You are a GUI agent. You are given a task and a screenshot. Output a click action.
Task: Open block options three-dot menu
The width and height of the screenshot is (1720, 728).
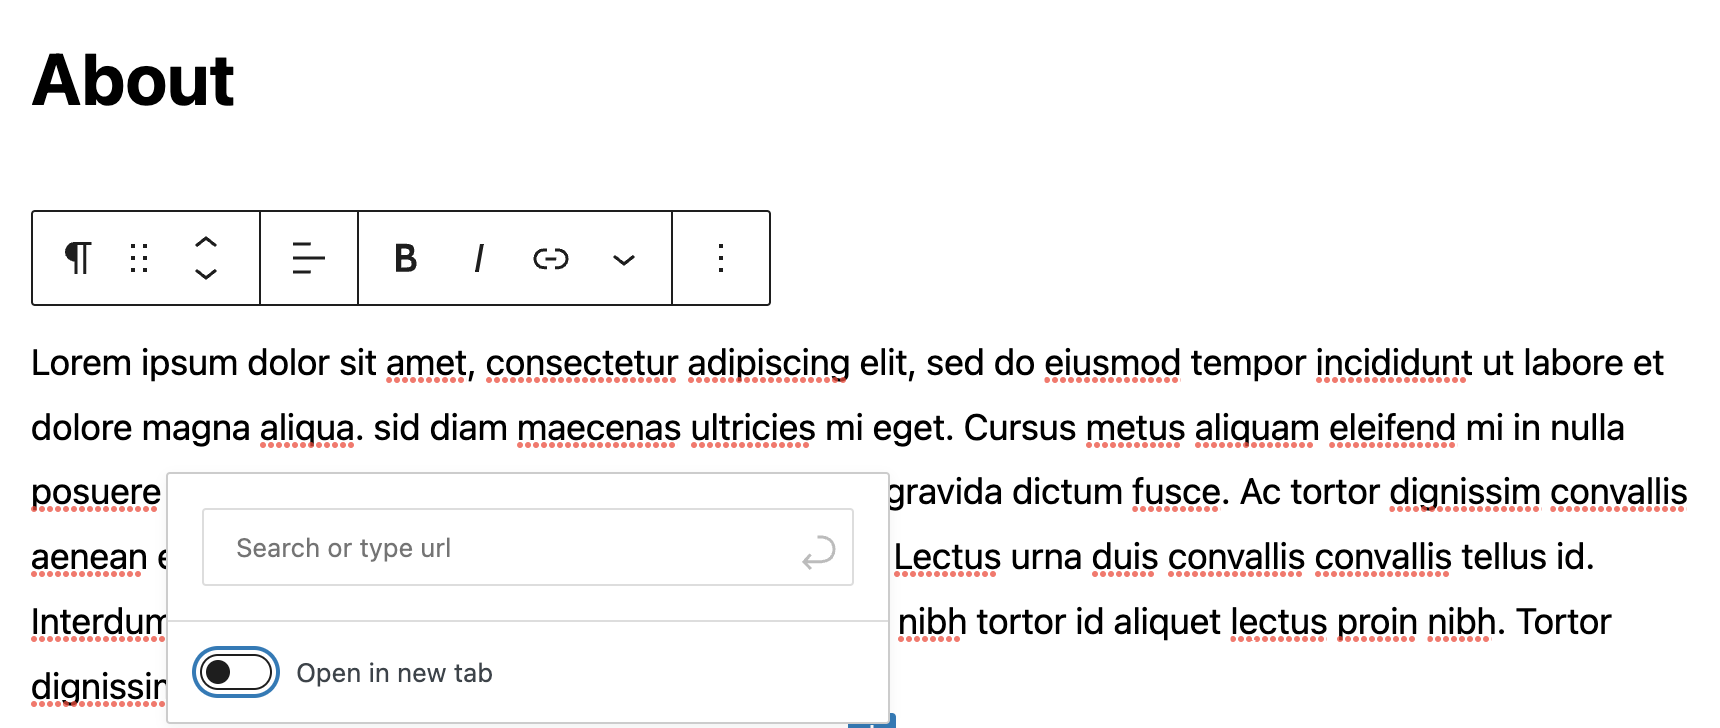pyautogui.click(x=721, y=258)
